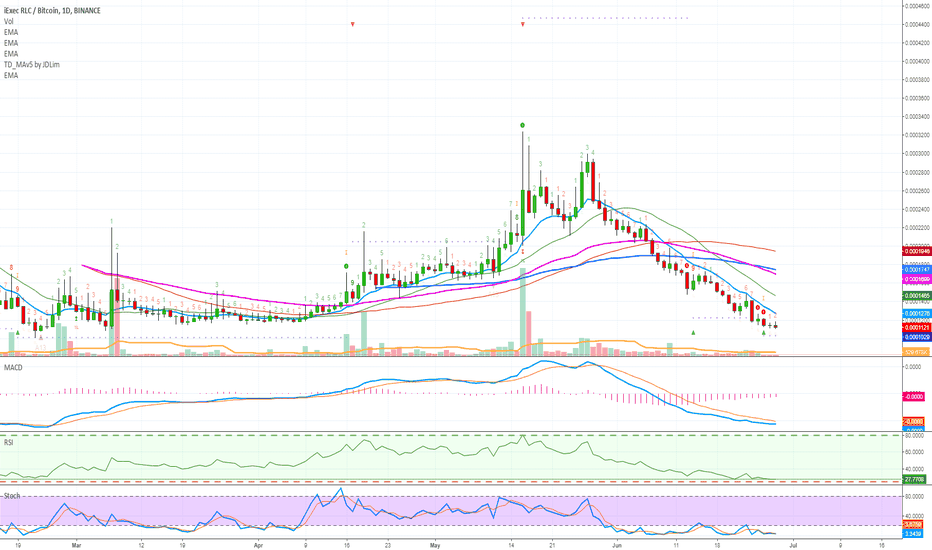Click the magenta 0.0001699 price tag

point(917,279)
